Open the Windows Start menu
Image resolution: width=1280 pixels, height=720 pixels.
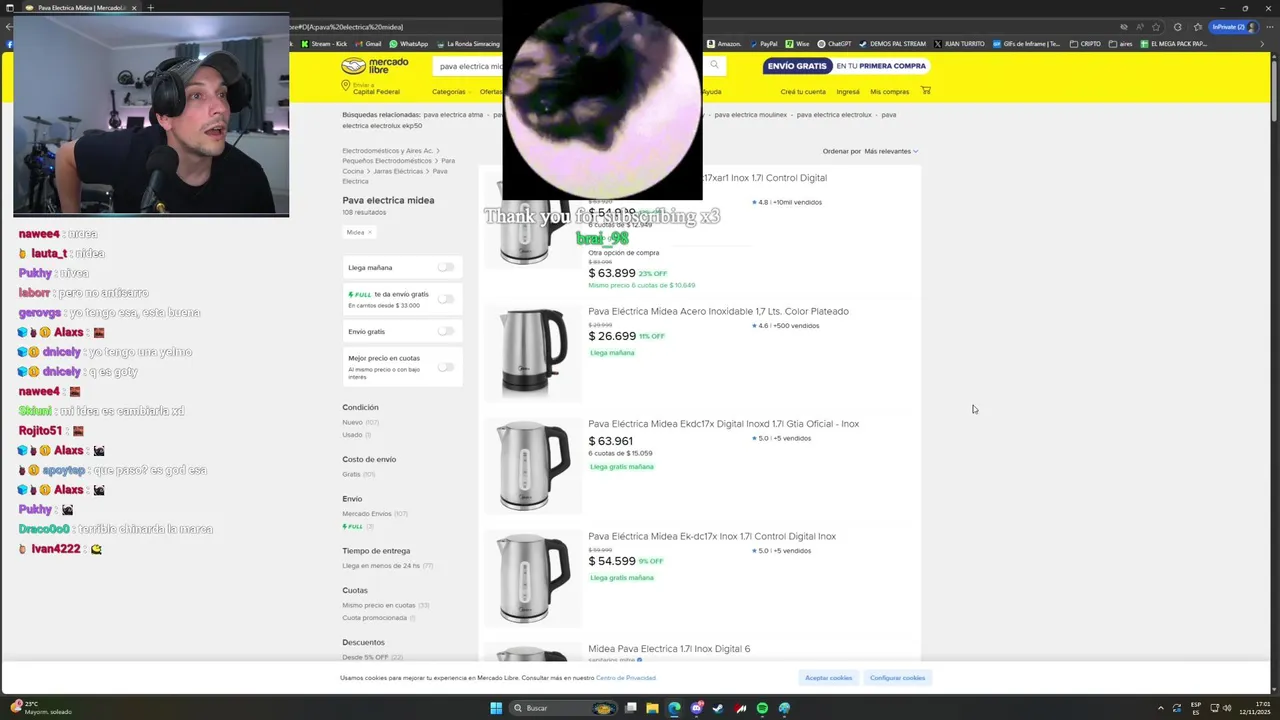coord(496,708)
